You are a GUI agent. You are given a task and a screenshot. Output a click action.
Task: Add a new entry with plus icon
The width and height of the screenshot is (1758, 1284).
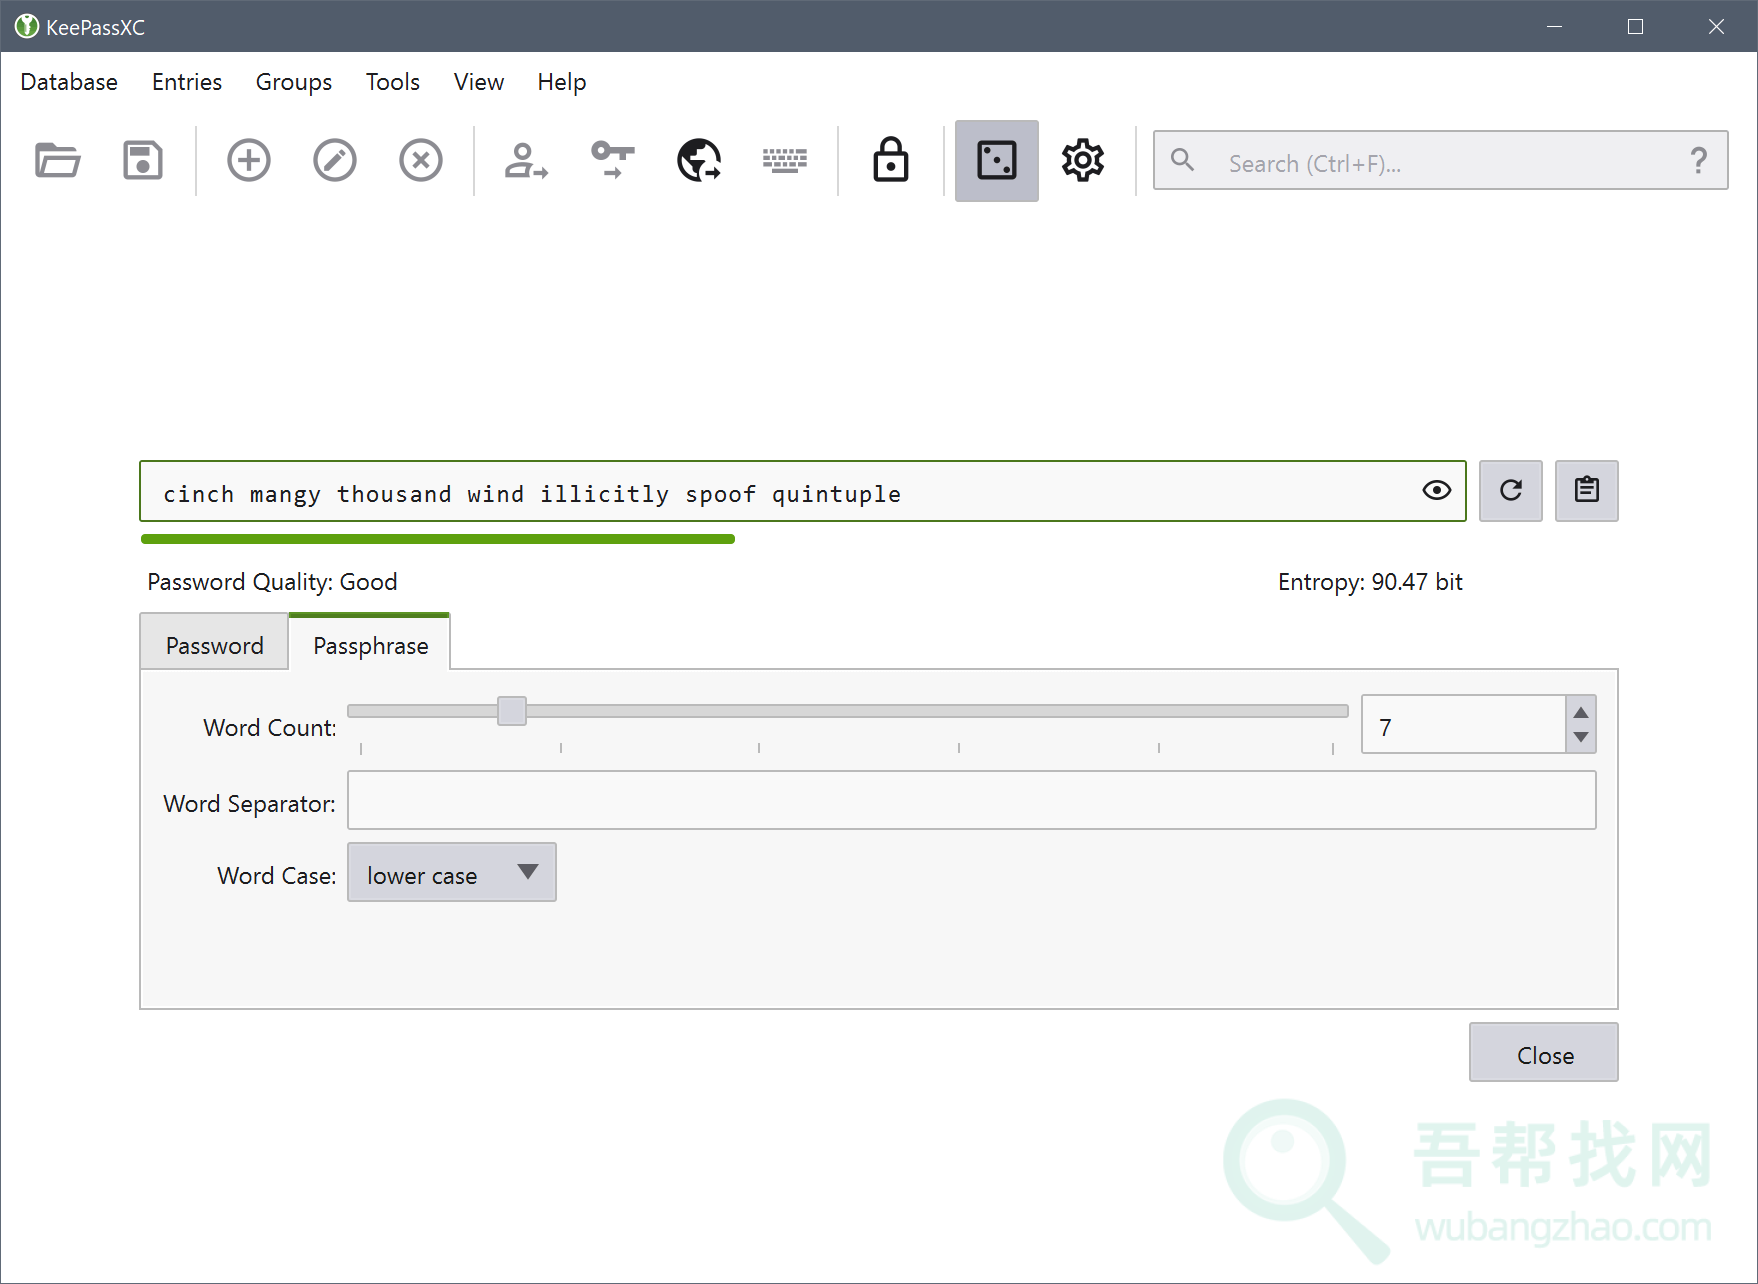click(249, 160)
